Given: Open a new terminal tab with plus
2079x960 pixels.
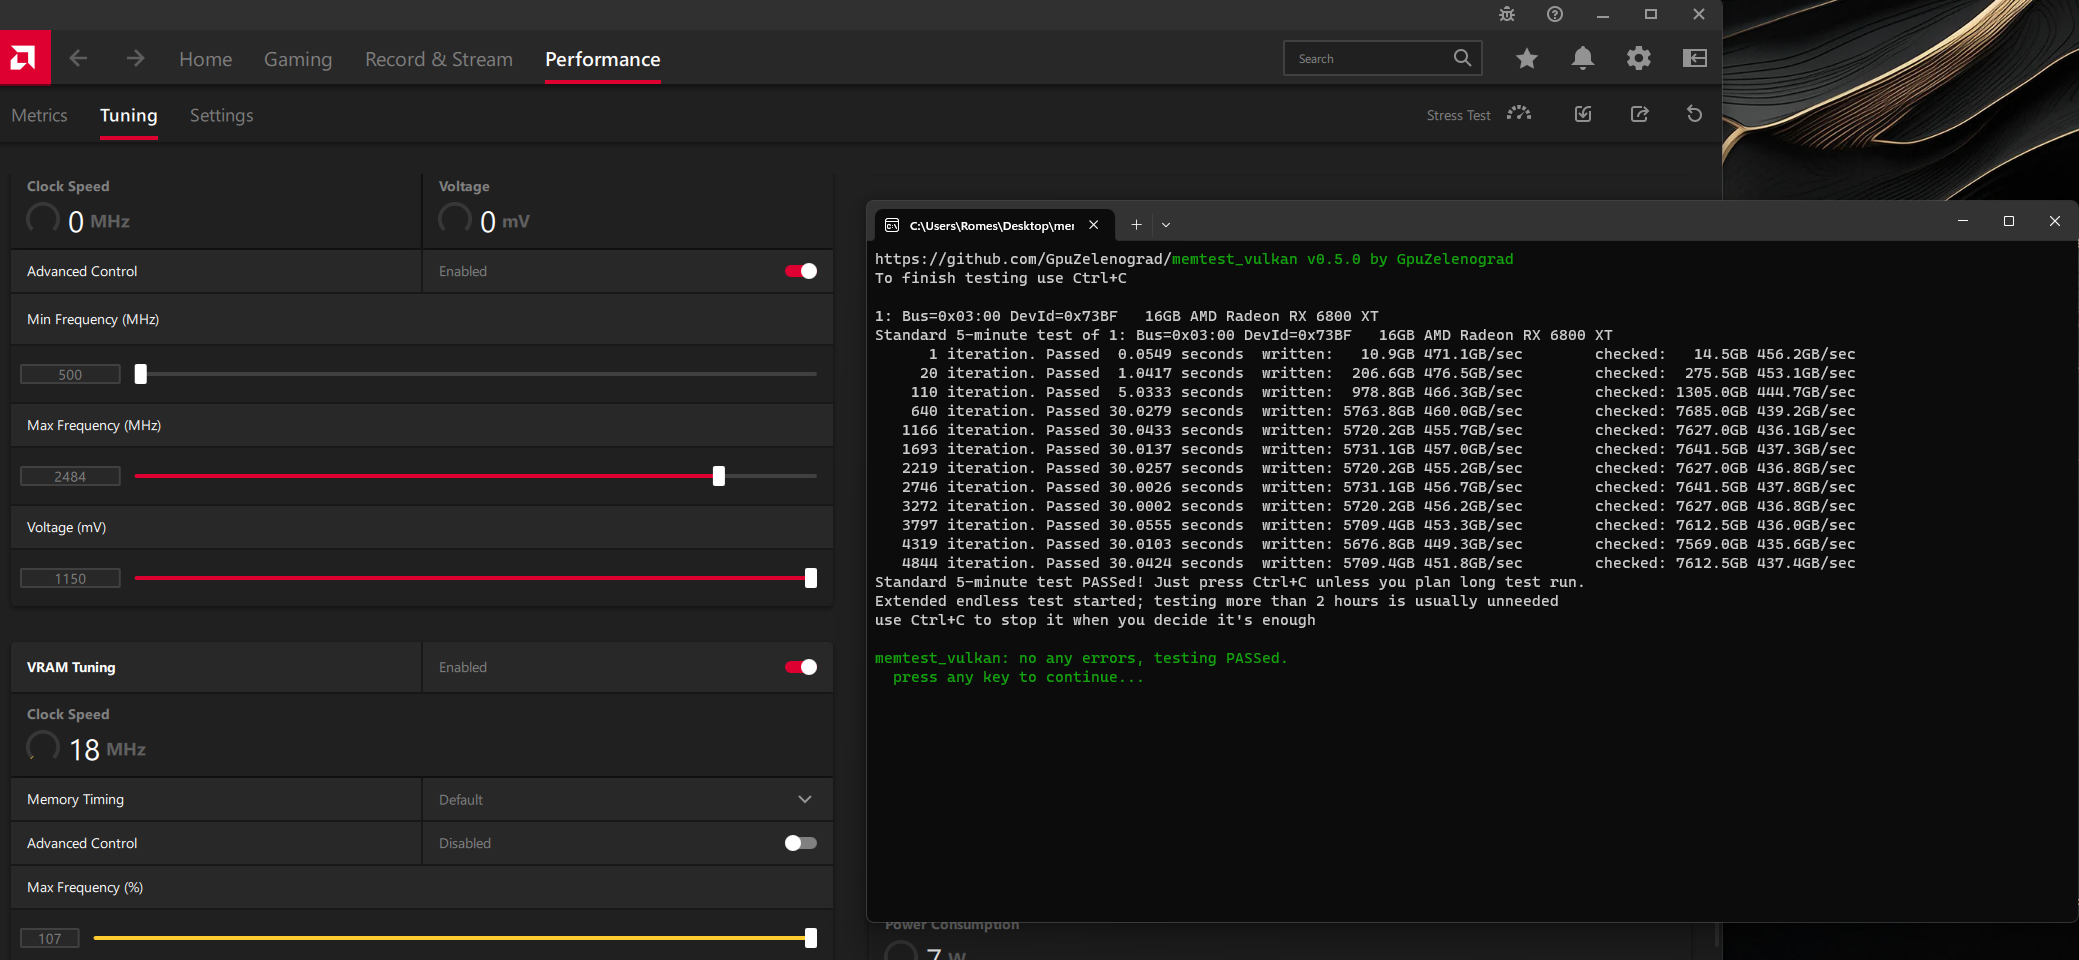Looking at the screenshot, I should point(1136,225).
